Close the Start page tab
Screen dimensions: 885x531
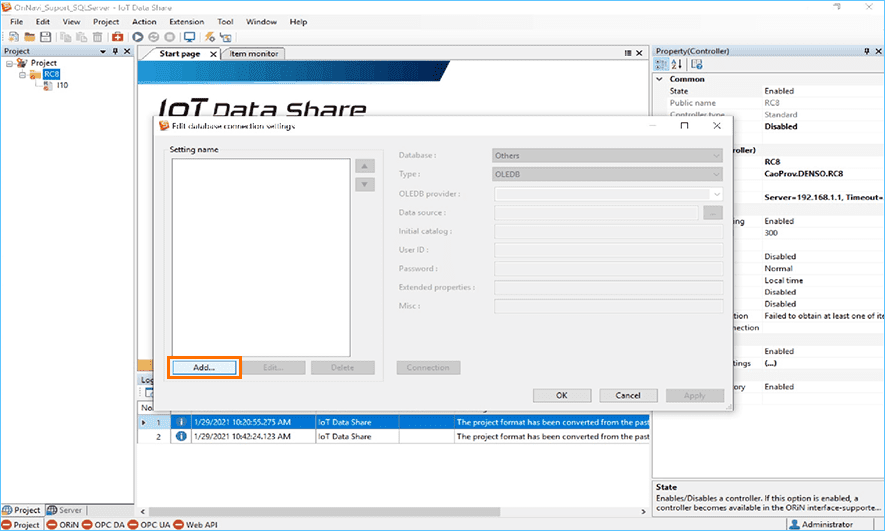213,54
